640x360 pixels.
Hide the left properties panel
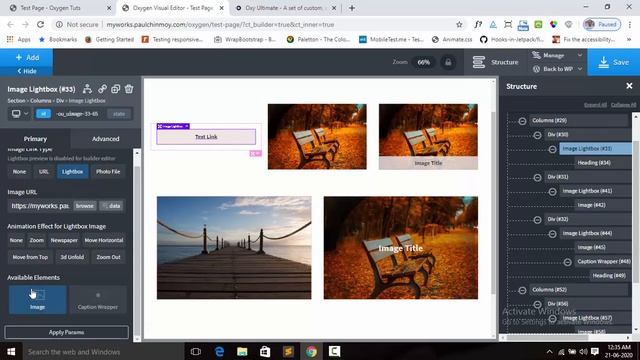27,71
